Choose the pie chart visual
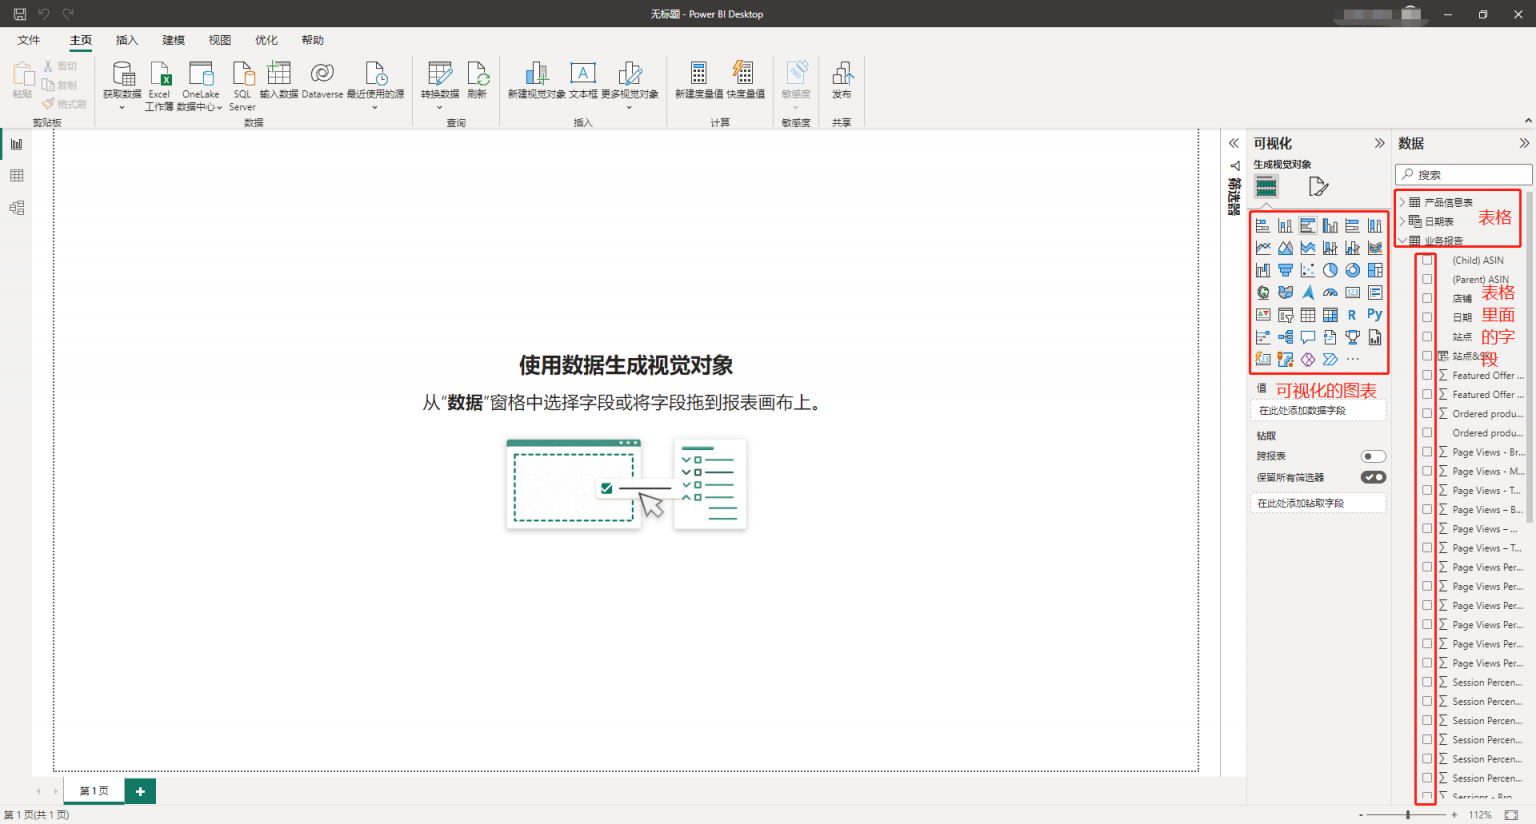The width and height of the screenshot is (1536, 824). (x=1330, y=270)
